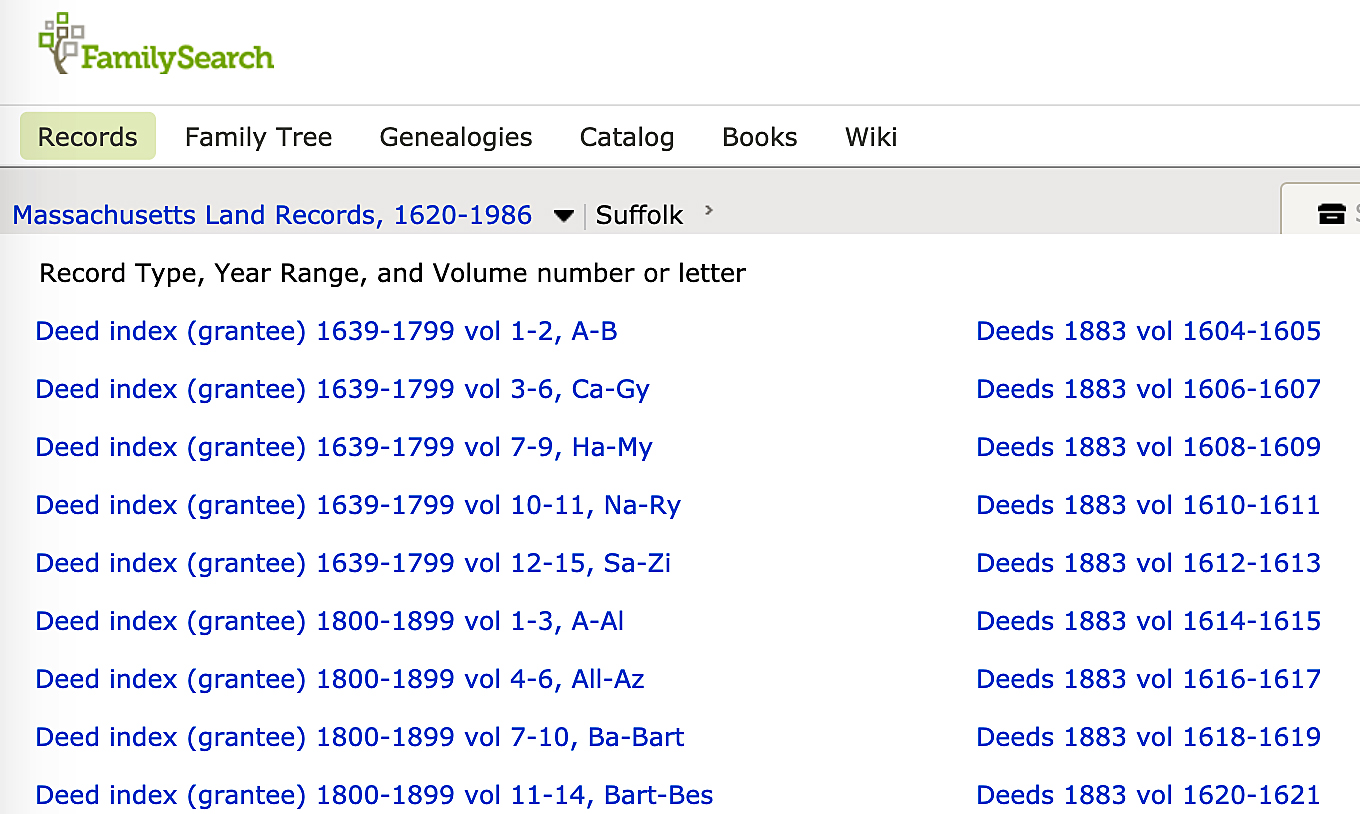The height and width of the screenshot is (814, 1360).
Task: Open Deeds 1883 vol 1604-1605
Action: click(x=1147, y=331)
